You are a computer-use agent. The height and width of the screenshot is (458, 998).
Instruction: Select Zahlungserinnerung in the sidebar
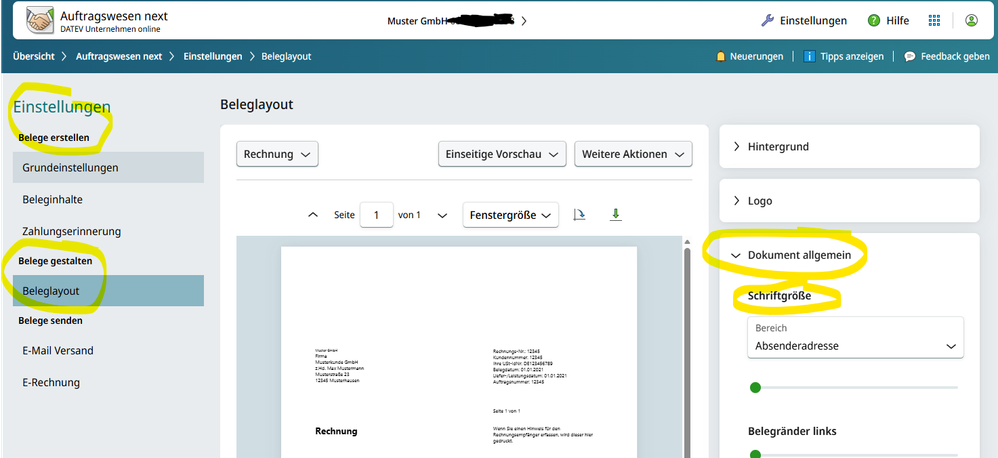108,232
